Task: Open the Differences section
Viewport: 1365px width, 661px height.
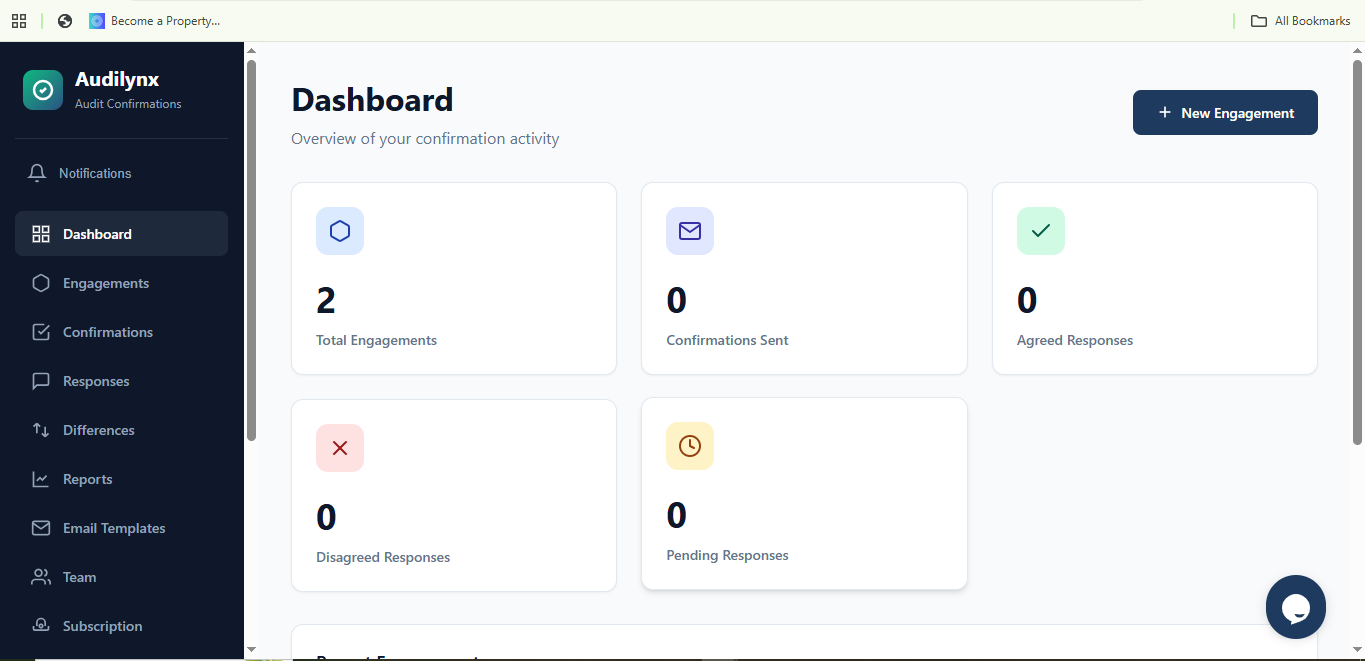Action: [x=121, y=430]
